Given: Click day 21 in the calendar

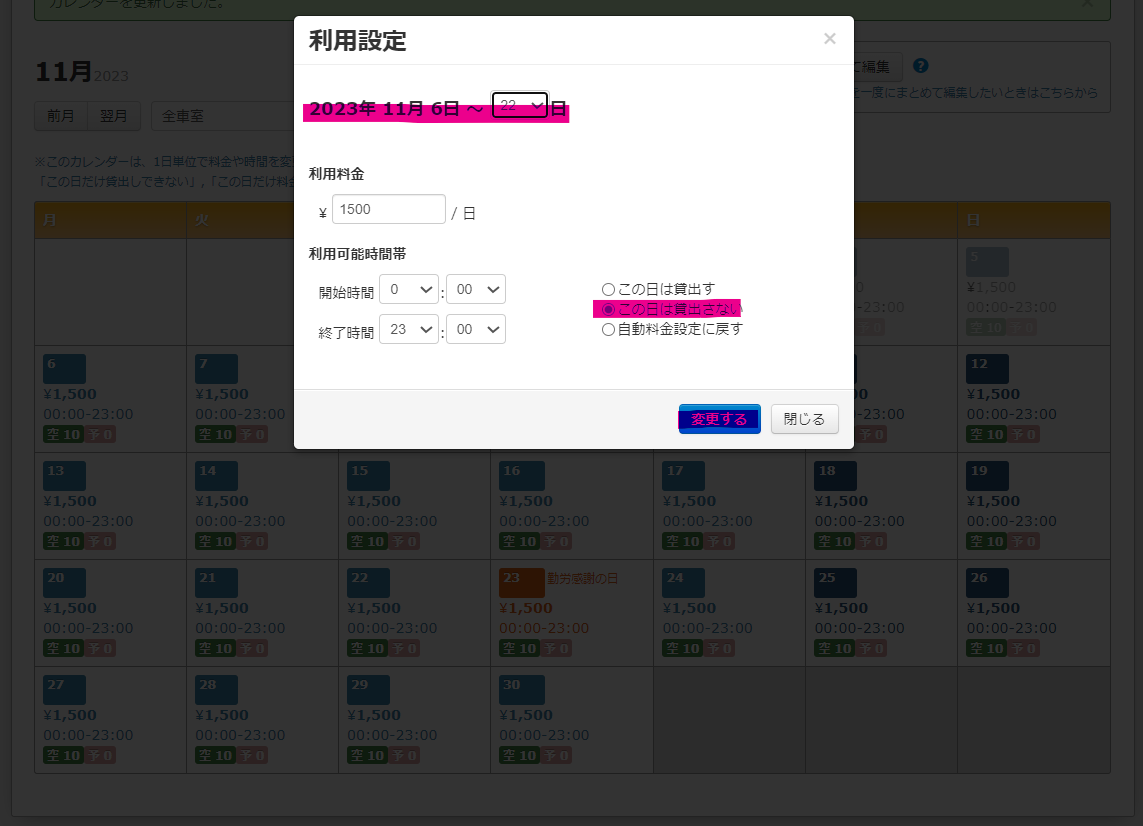Looking at the screenshot, I should [216, 583].
